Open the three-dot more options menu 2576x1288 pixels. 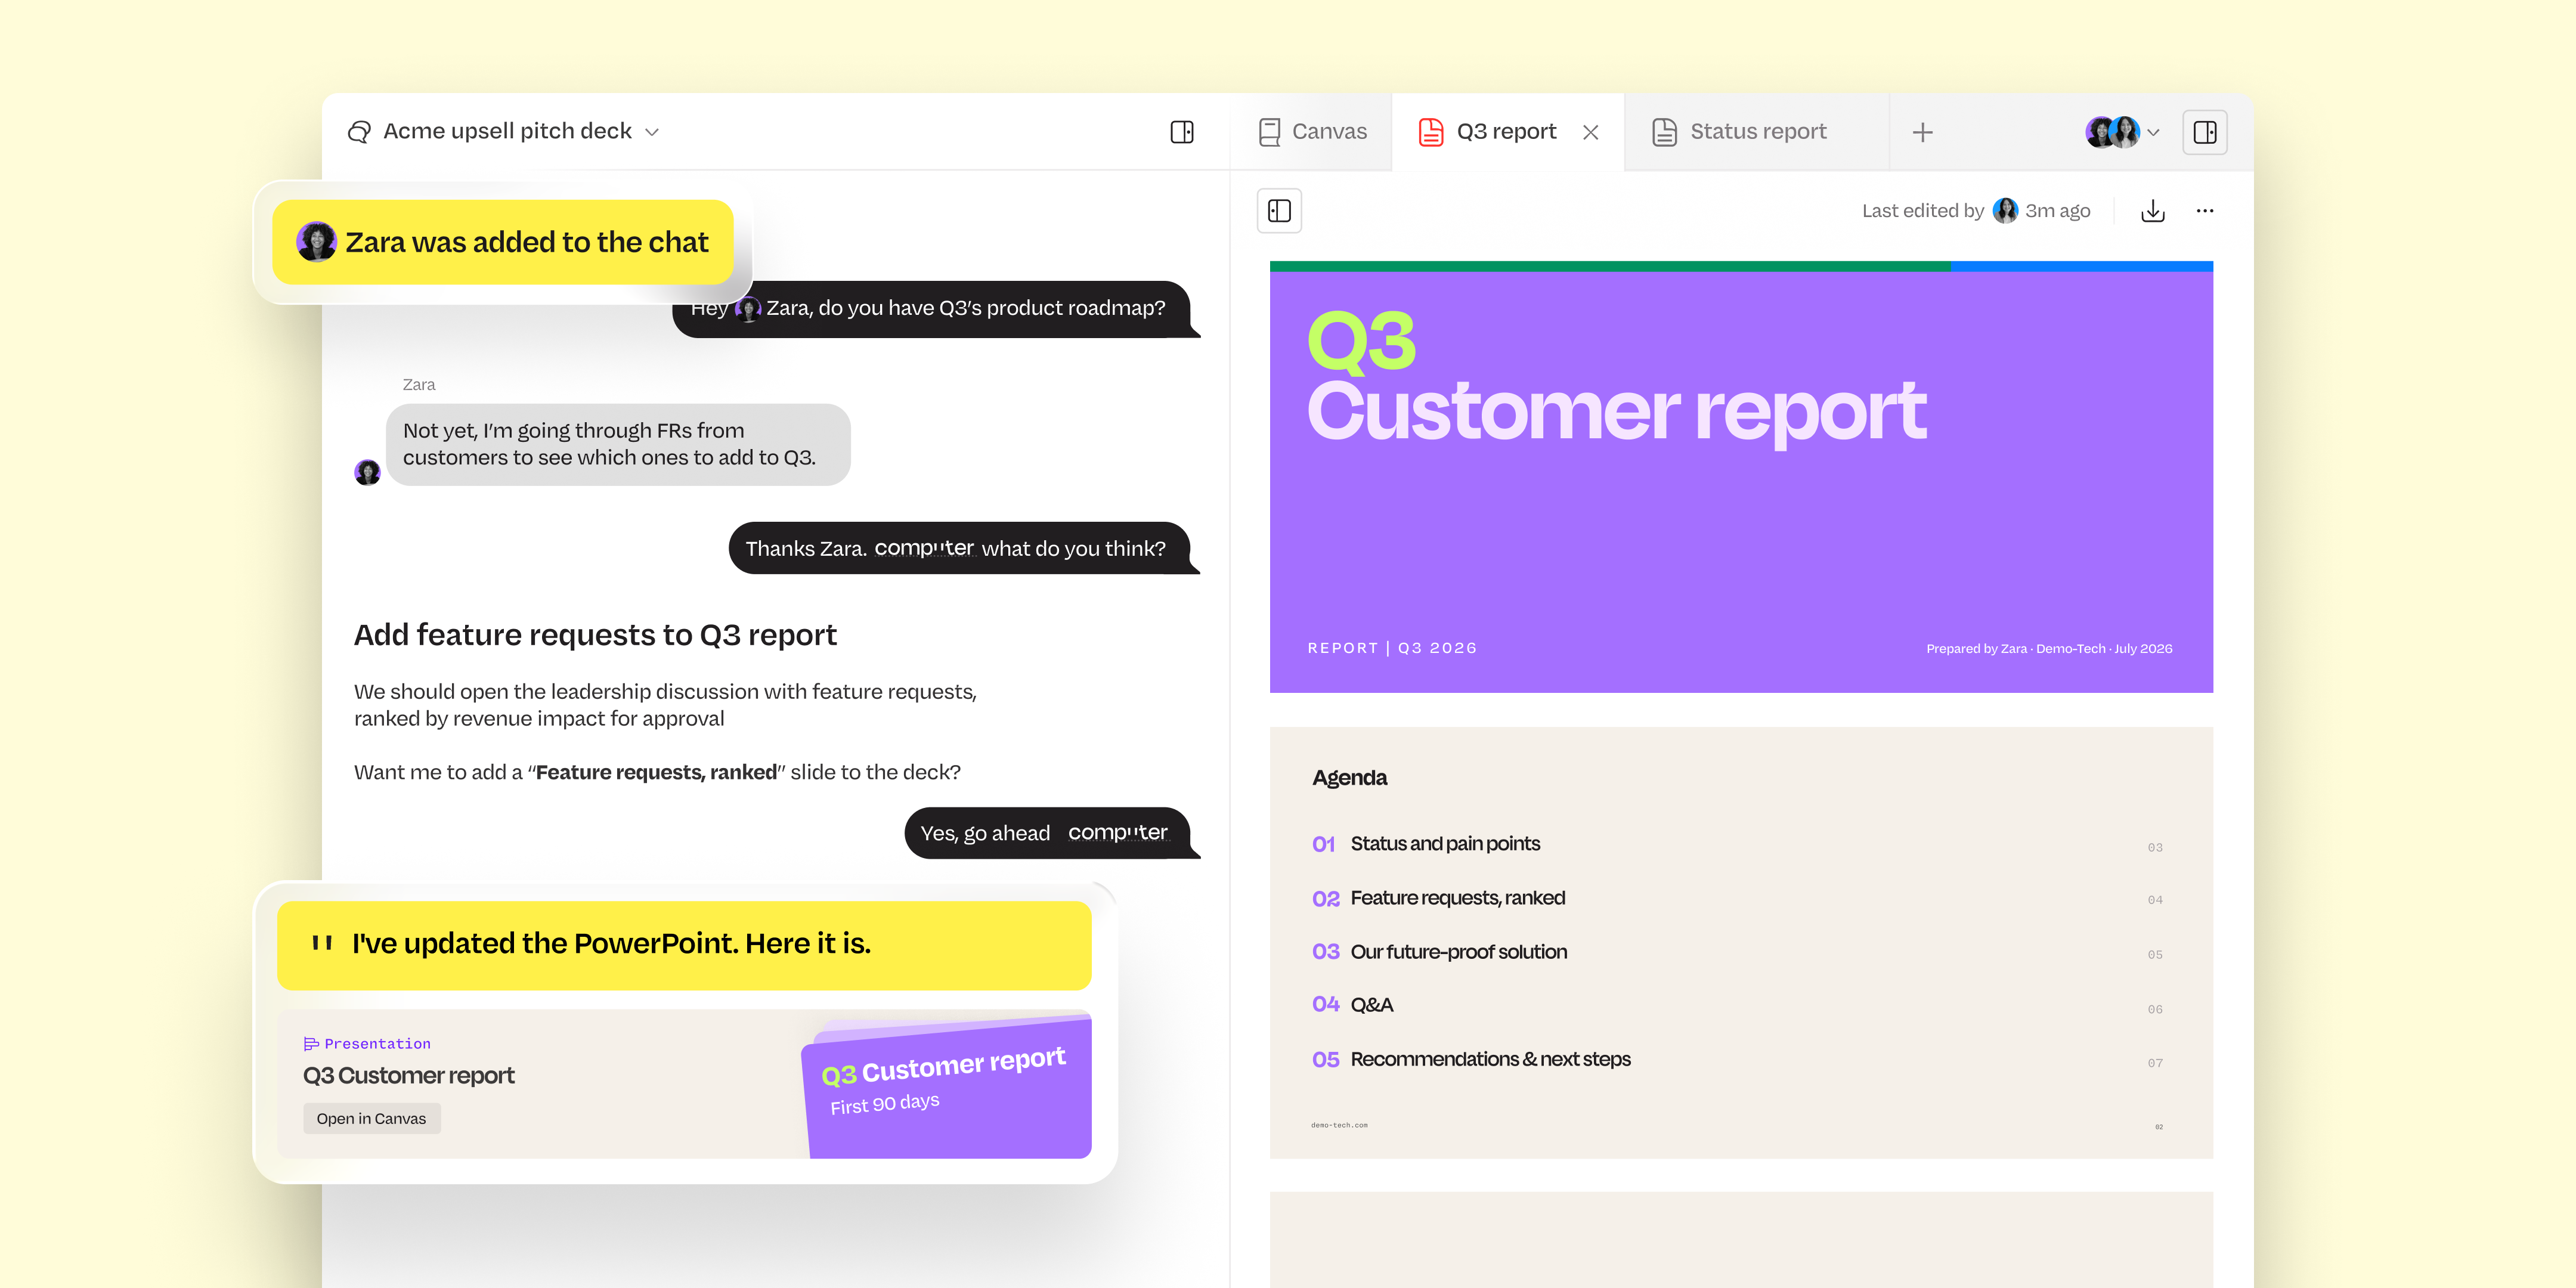2205,211
